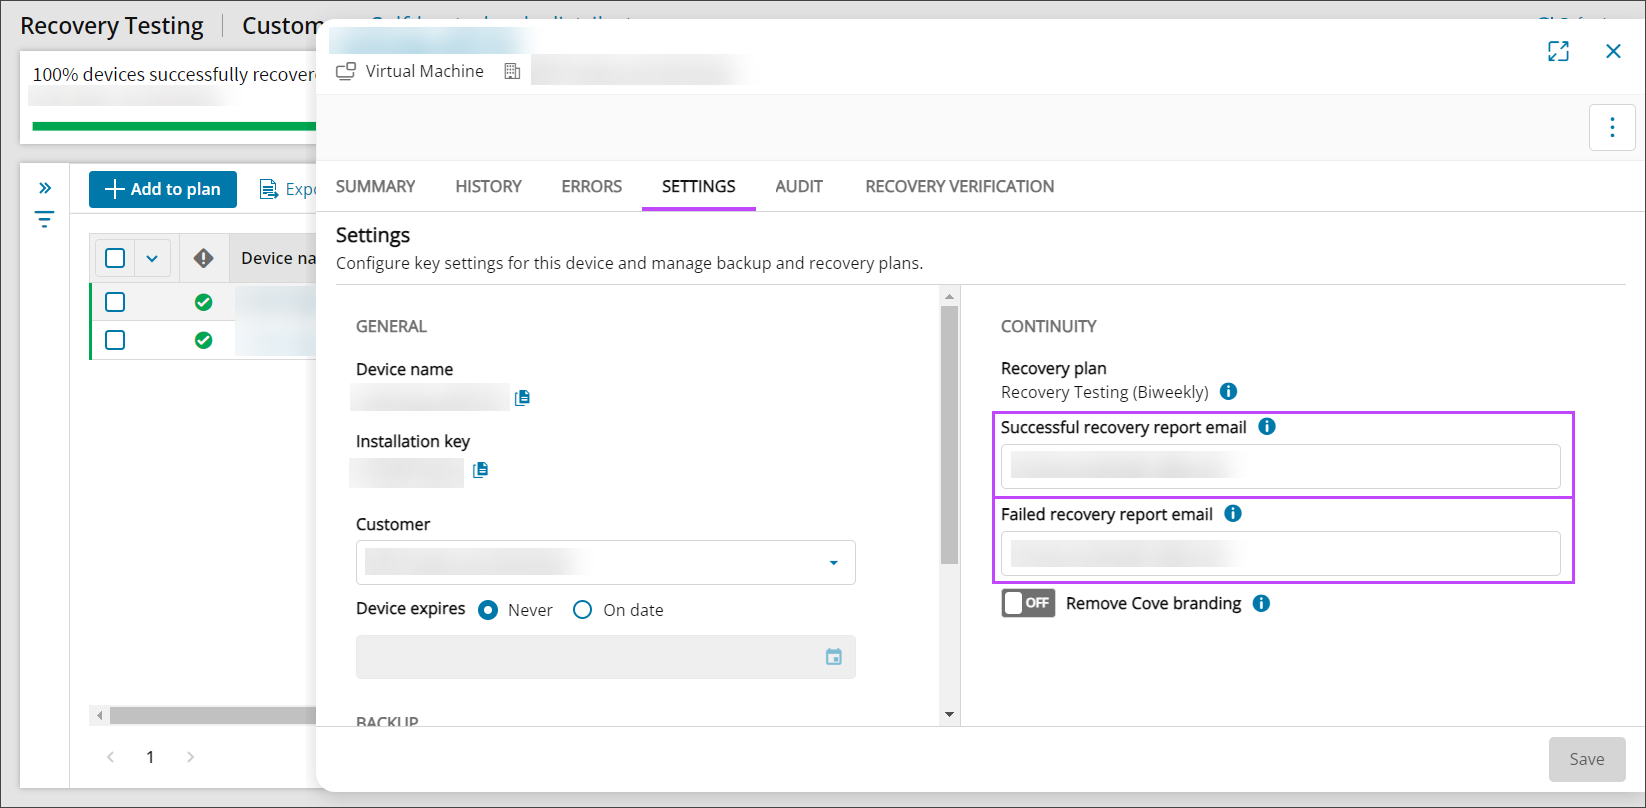
Task: Click info icon next to Remove Cove branding
Action: [1262, 604]
